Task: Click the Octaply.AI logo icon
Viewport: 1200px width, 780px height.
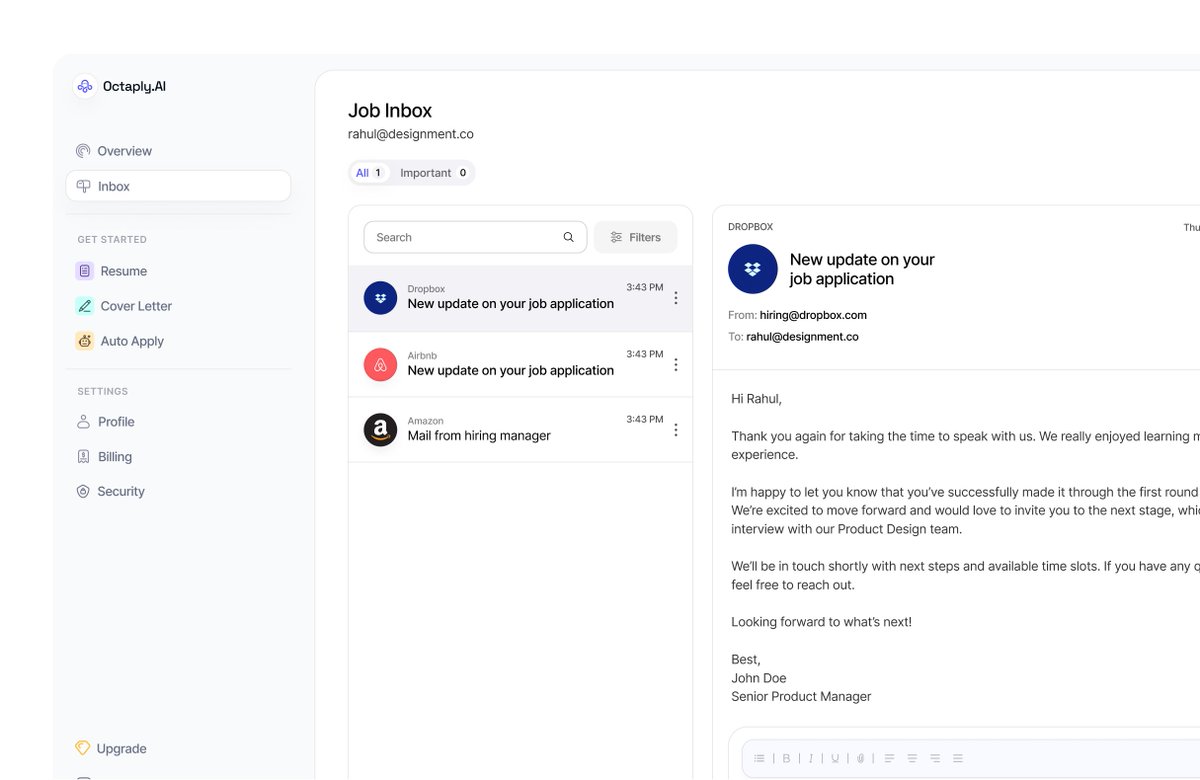Action: 85,87
